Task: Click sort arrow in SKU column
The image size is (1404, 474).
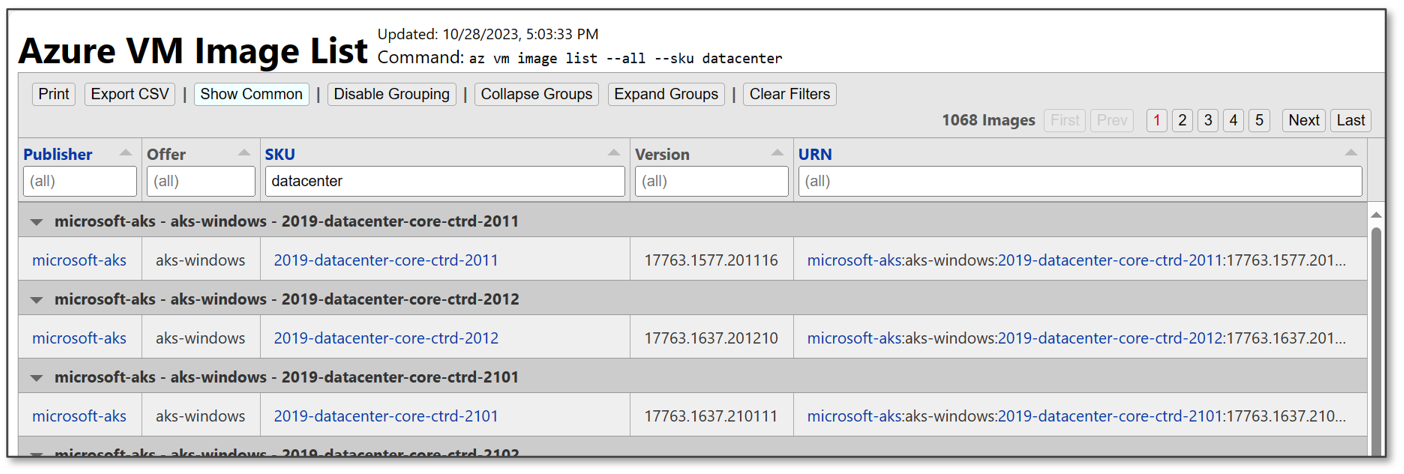Action: click(614, 153)
